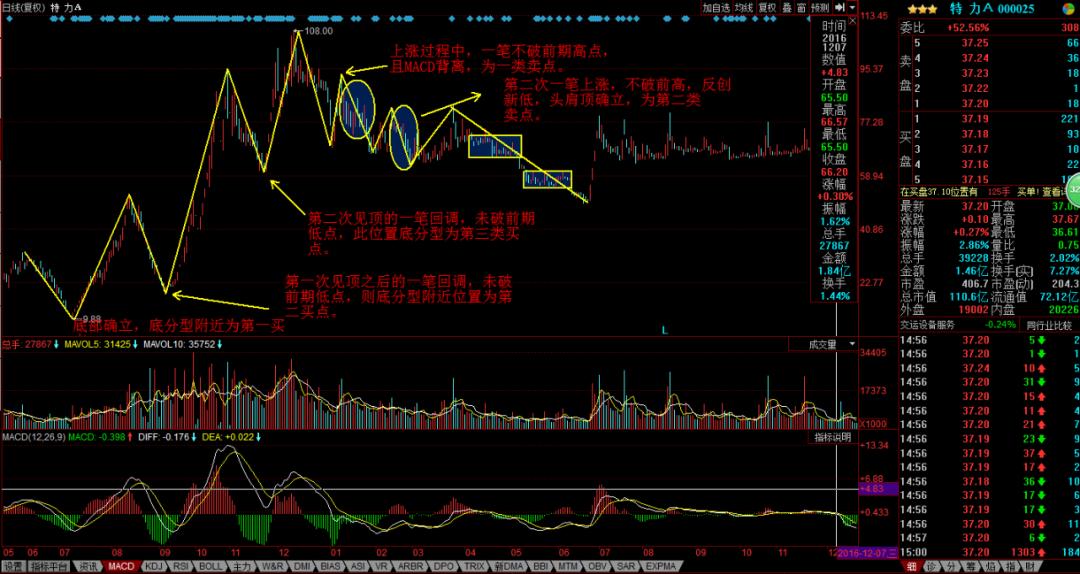Select the BIAS indicator tab

point(331,566)
